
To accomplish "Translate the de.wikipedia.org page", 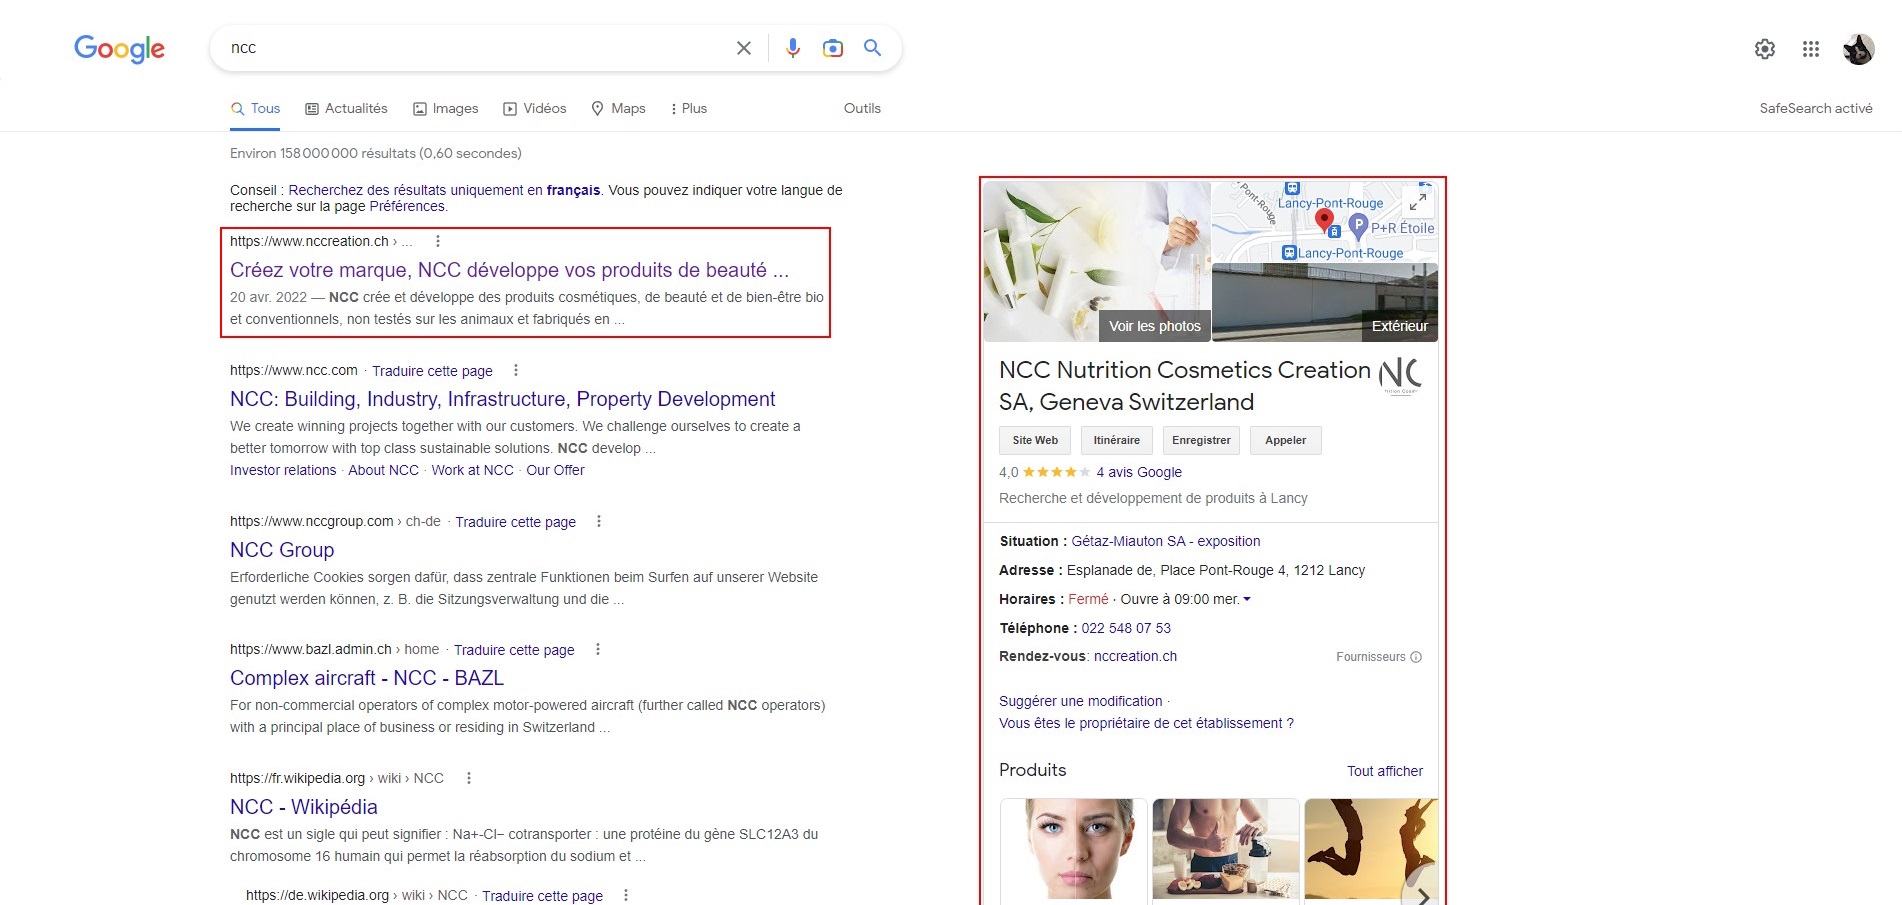I will tap(542, 896).
